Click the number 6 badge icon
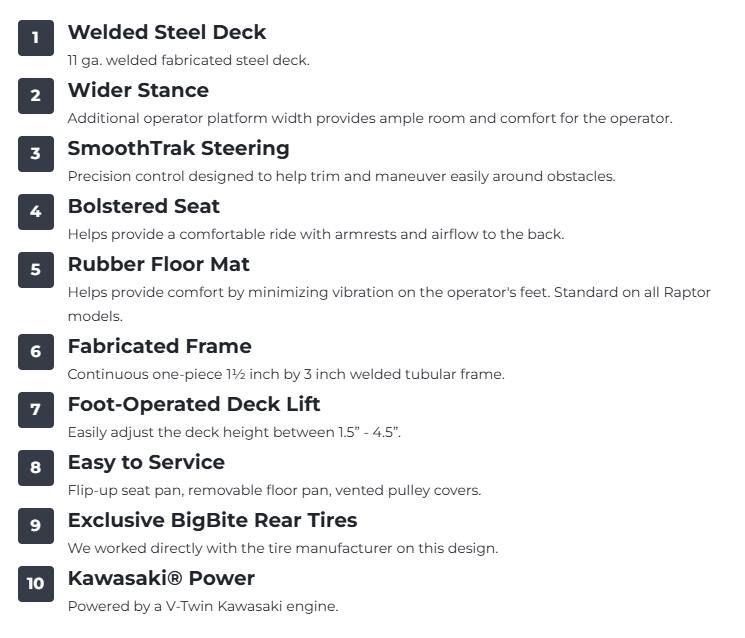Viewport: 745px width, 638px height. (36, 352)
